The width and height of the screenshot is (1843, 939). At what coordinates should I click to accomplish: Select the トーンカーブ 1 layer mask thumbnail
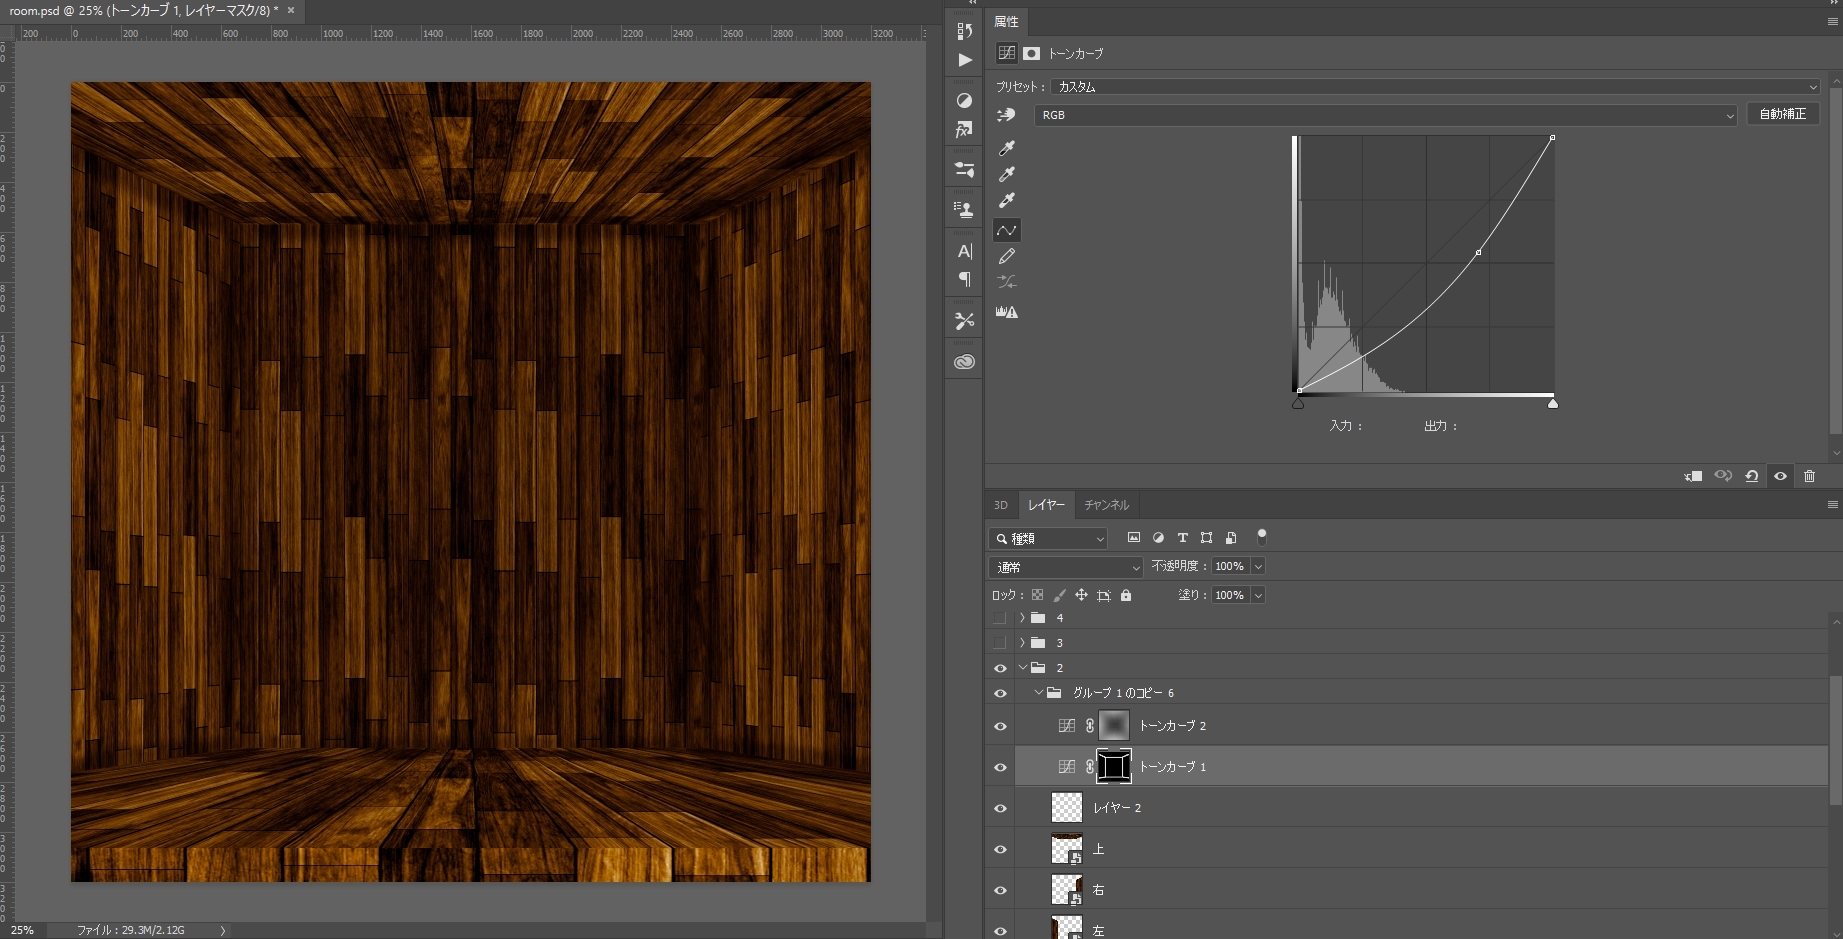click(1113, 767)
